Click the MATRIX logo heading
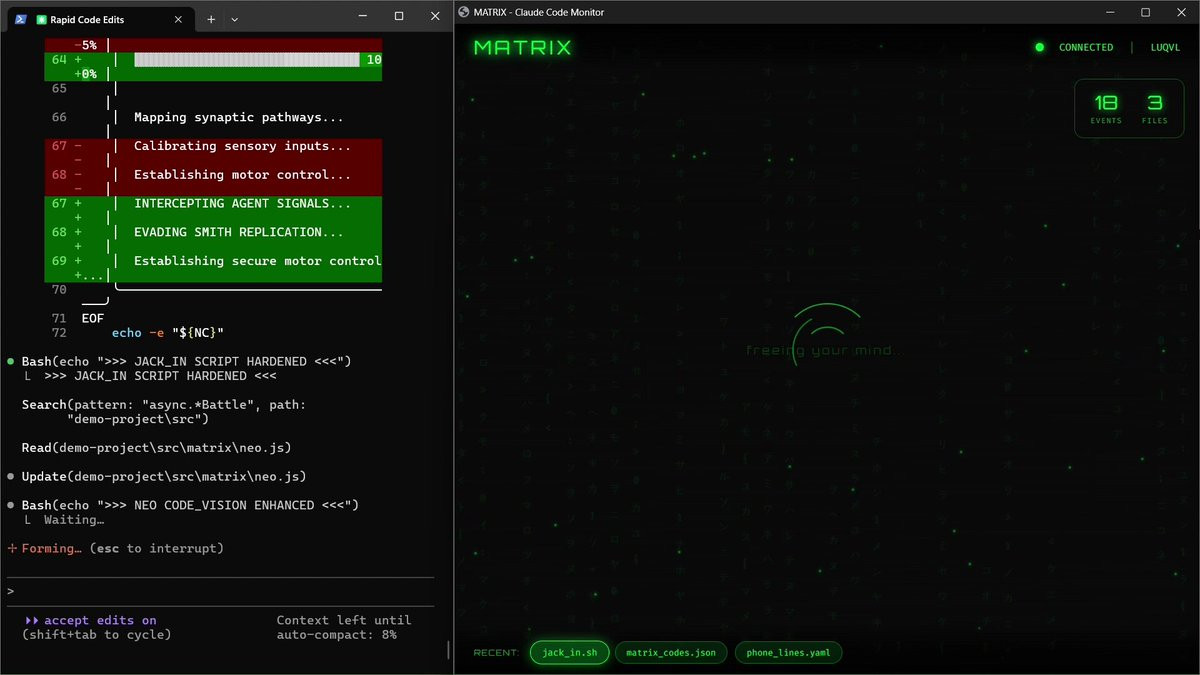1200x675 pixels. point(523,47)
